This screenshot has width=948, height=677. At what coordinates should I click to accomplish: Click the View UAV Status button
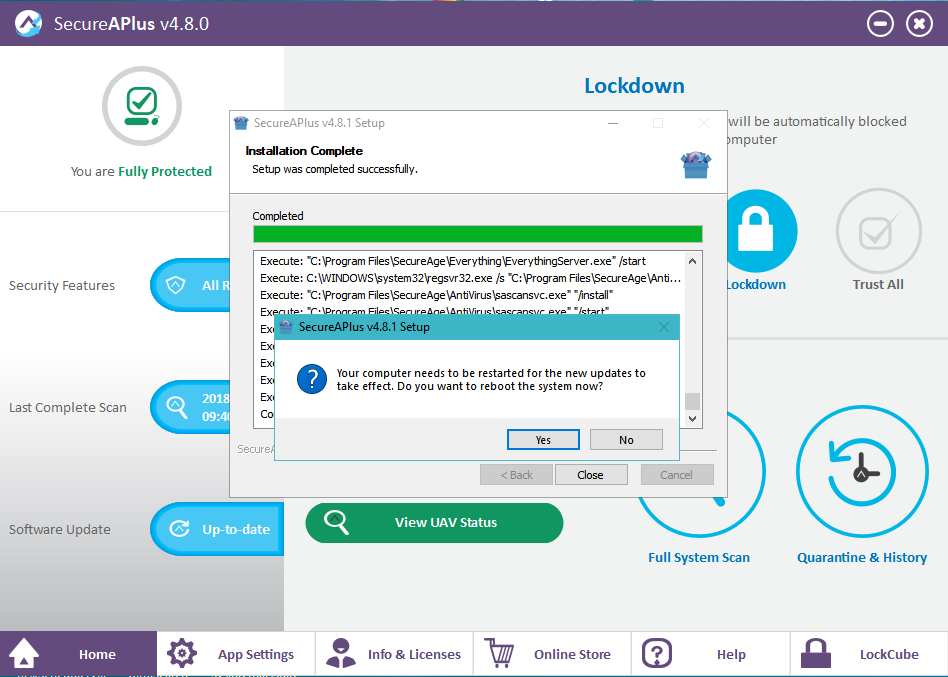click(434, 522)
